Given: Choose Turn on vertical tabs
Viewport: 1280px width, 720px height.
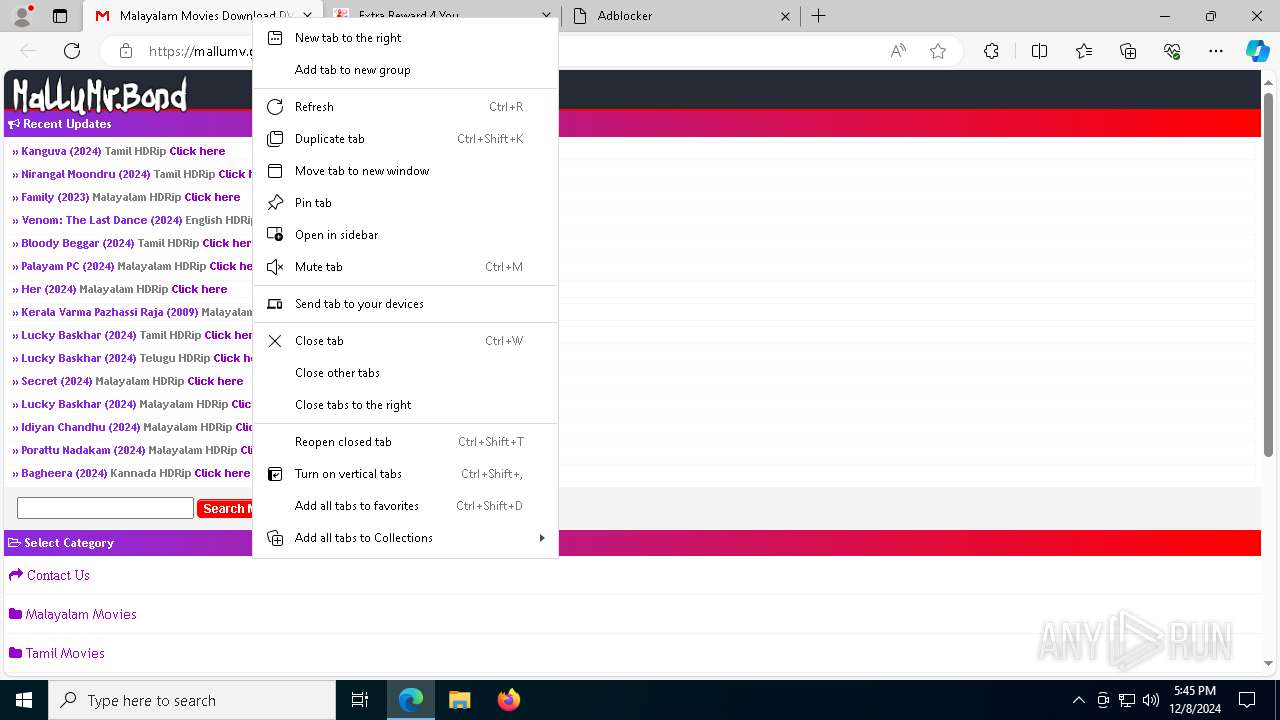Looking at the screenshot, I should [x=405, y=474].
